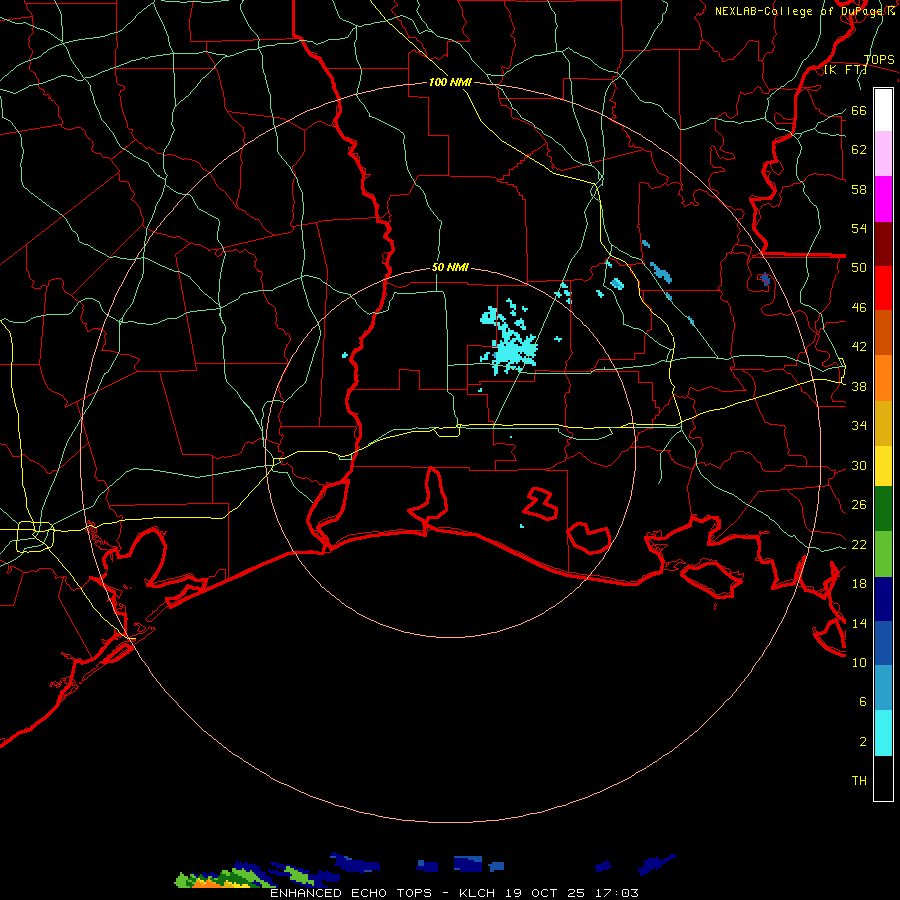Pick the dark red legend band
The image size is (900, 900).
[x=883, y=244]
